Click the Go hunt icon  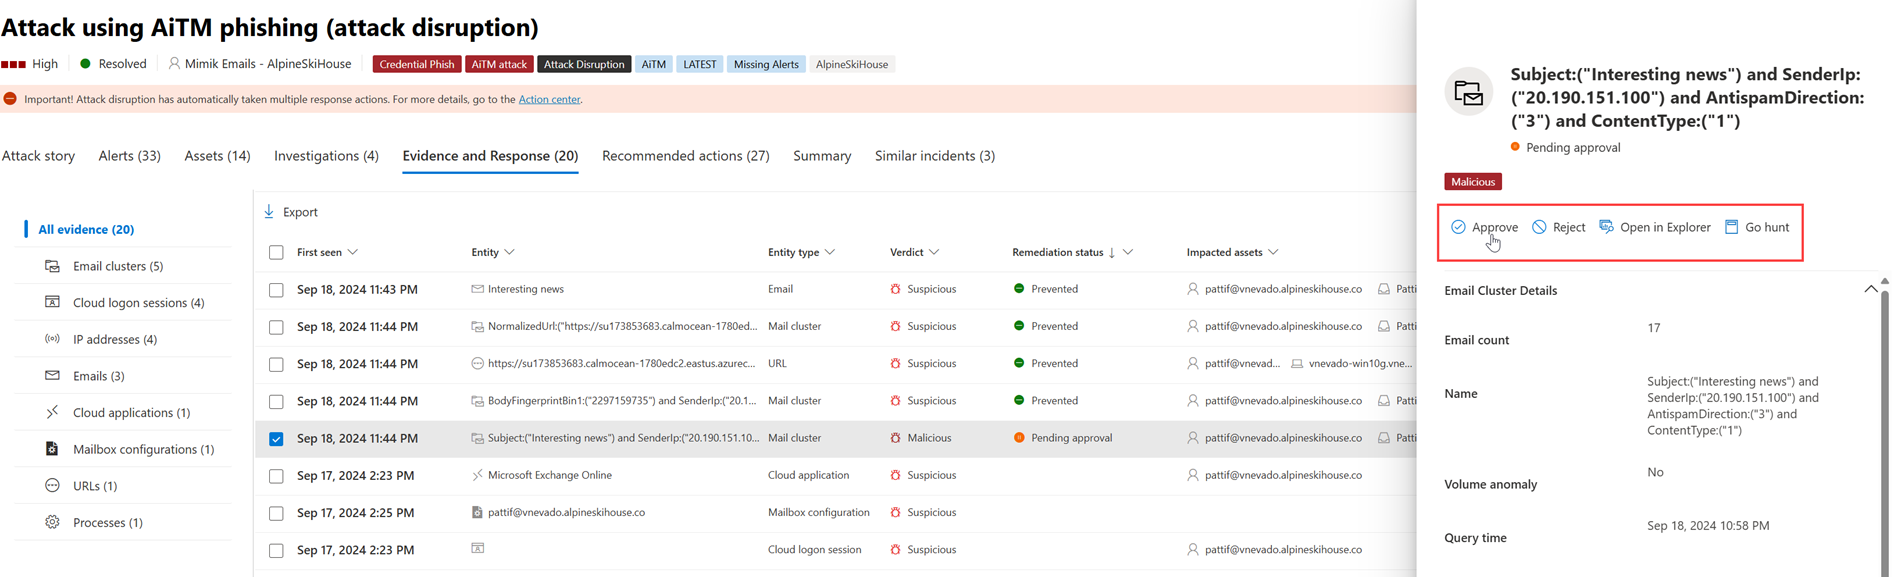point(1731,227)
